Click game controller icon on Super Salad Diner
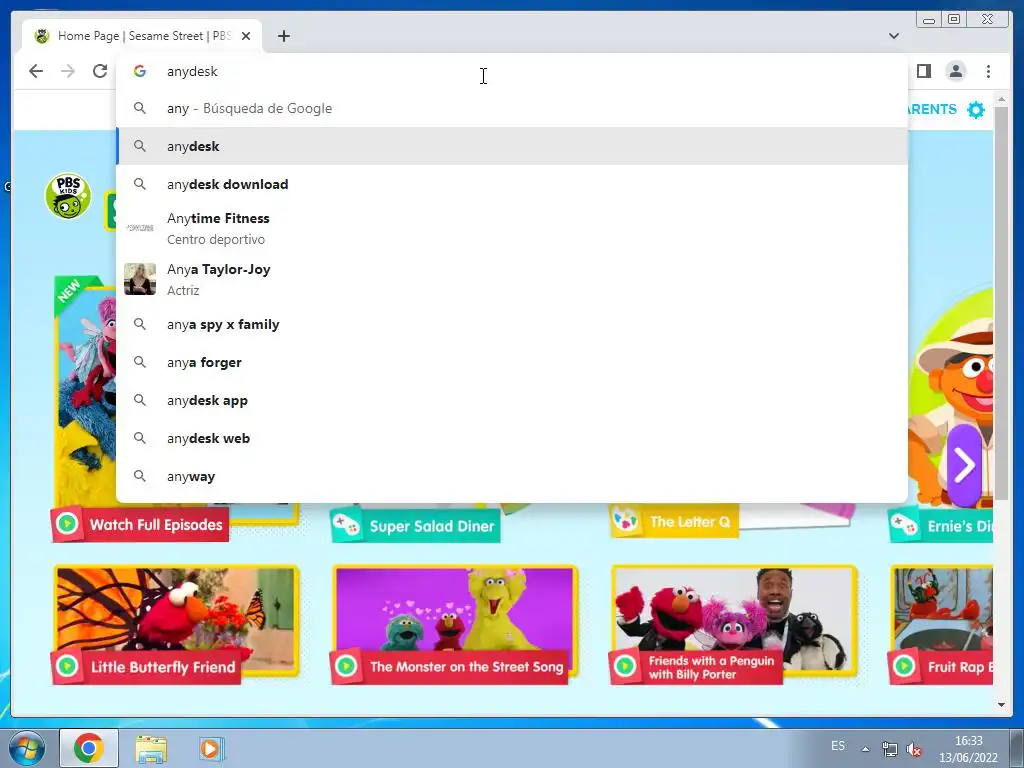 (346, 525)
